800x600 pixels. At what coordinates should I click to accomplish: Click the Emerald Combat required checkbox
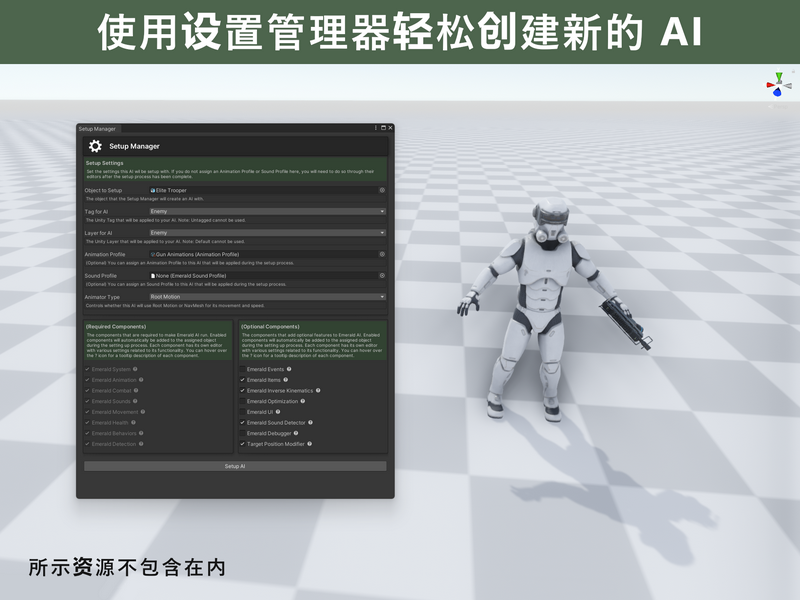point(88,390)
